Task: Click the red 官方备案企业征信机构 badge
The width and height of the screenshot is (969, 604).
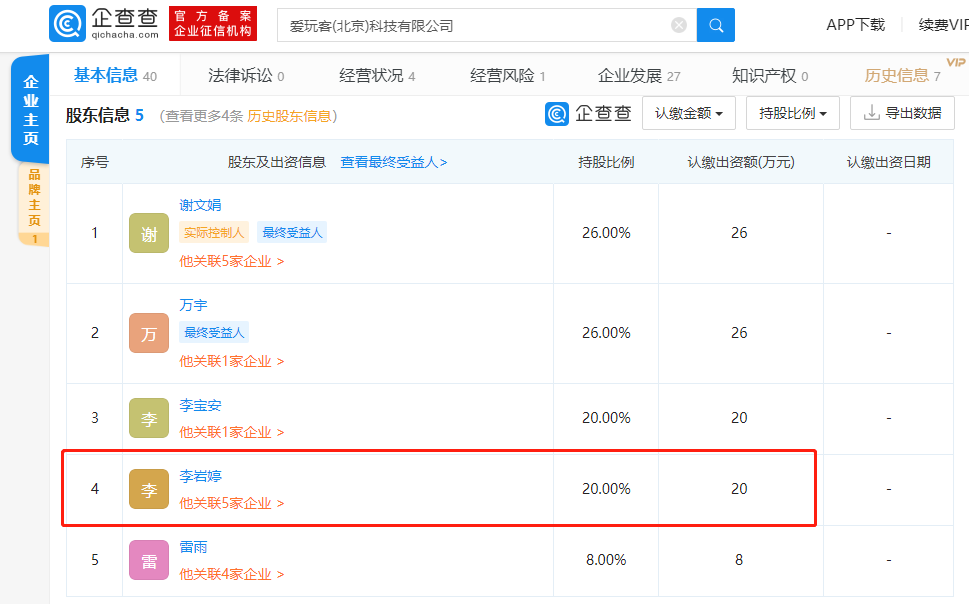Action: (x=213, y=24)
